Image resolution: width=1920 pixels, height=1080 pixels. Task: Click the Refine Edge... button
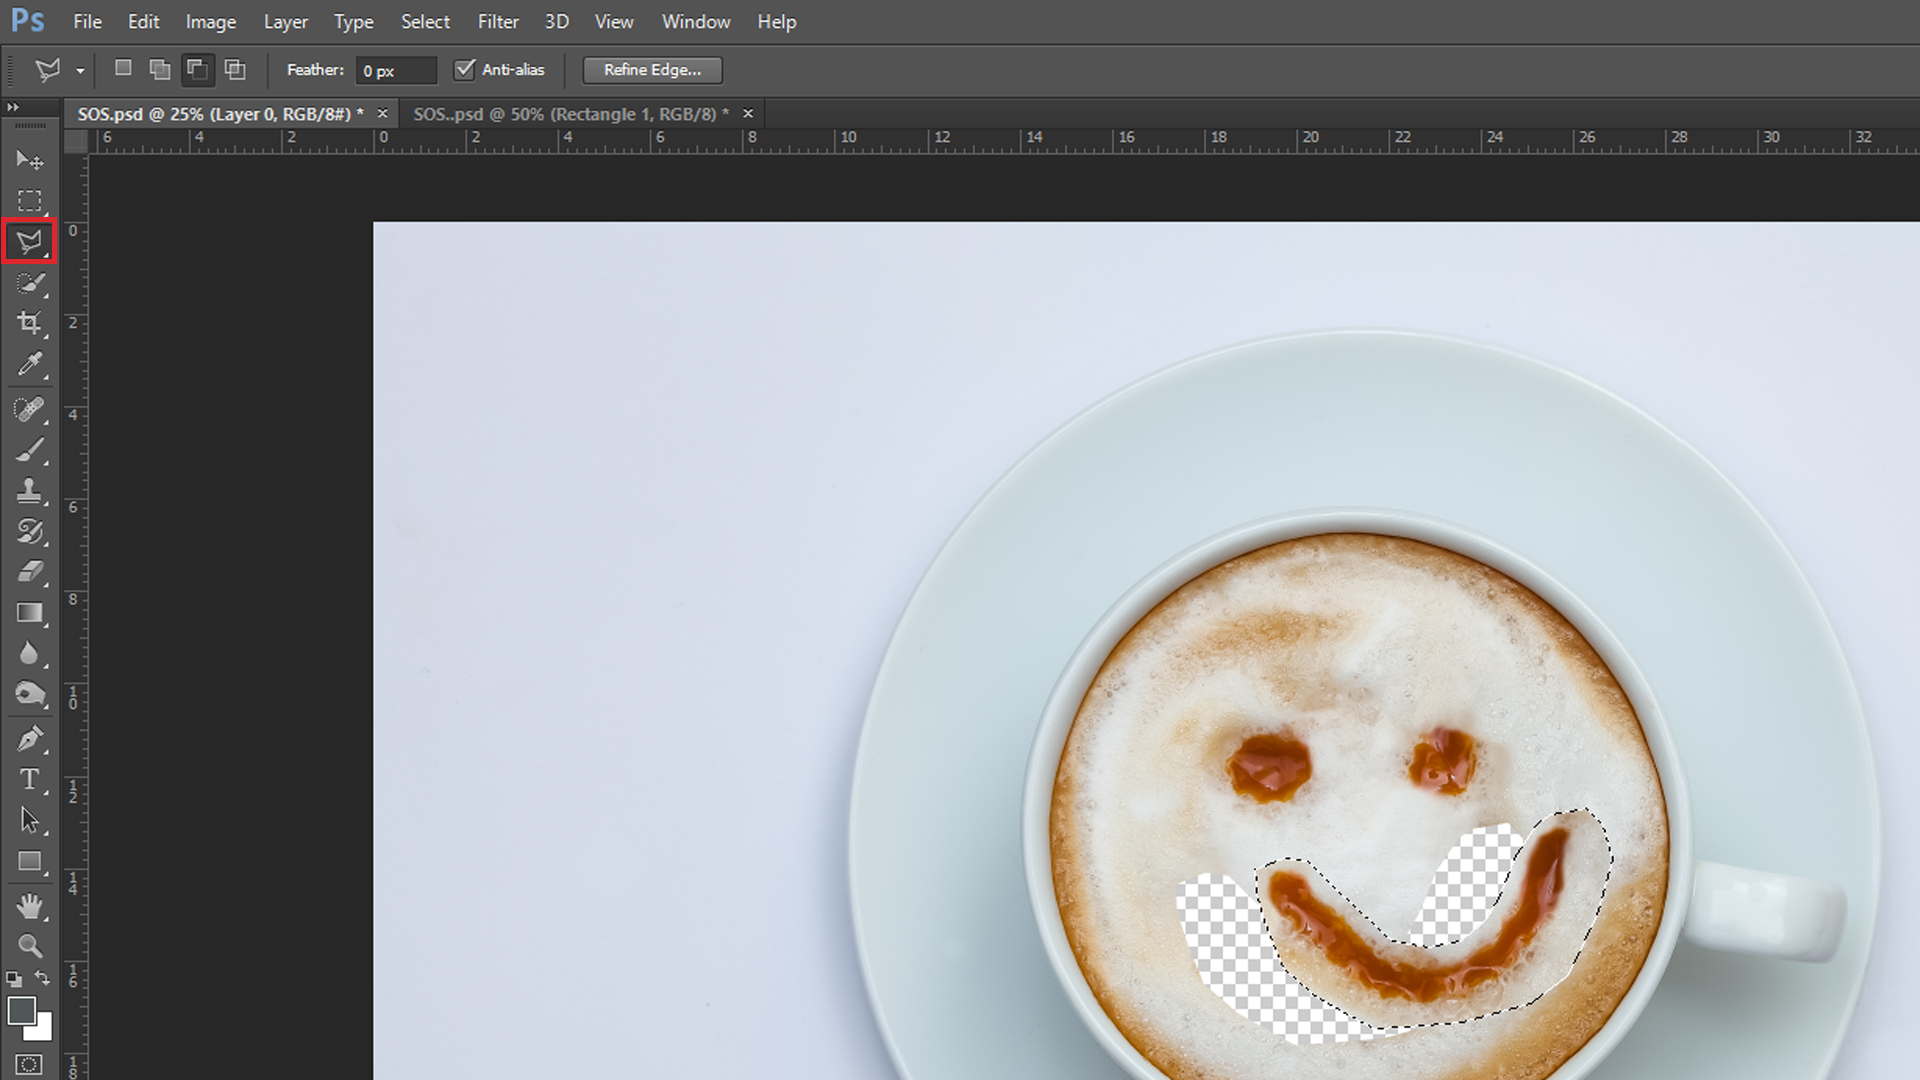click(x=652, y=69)
